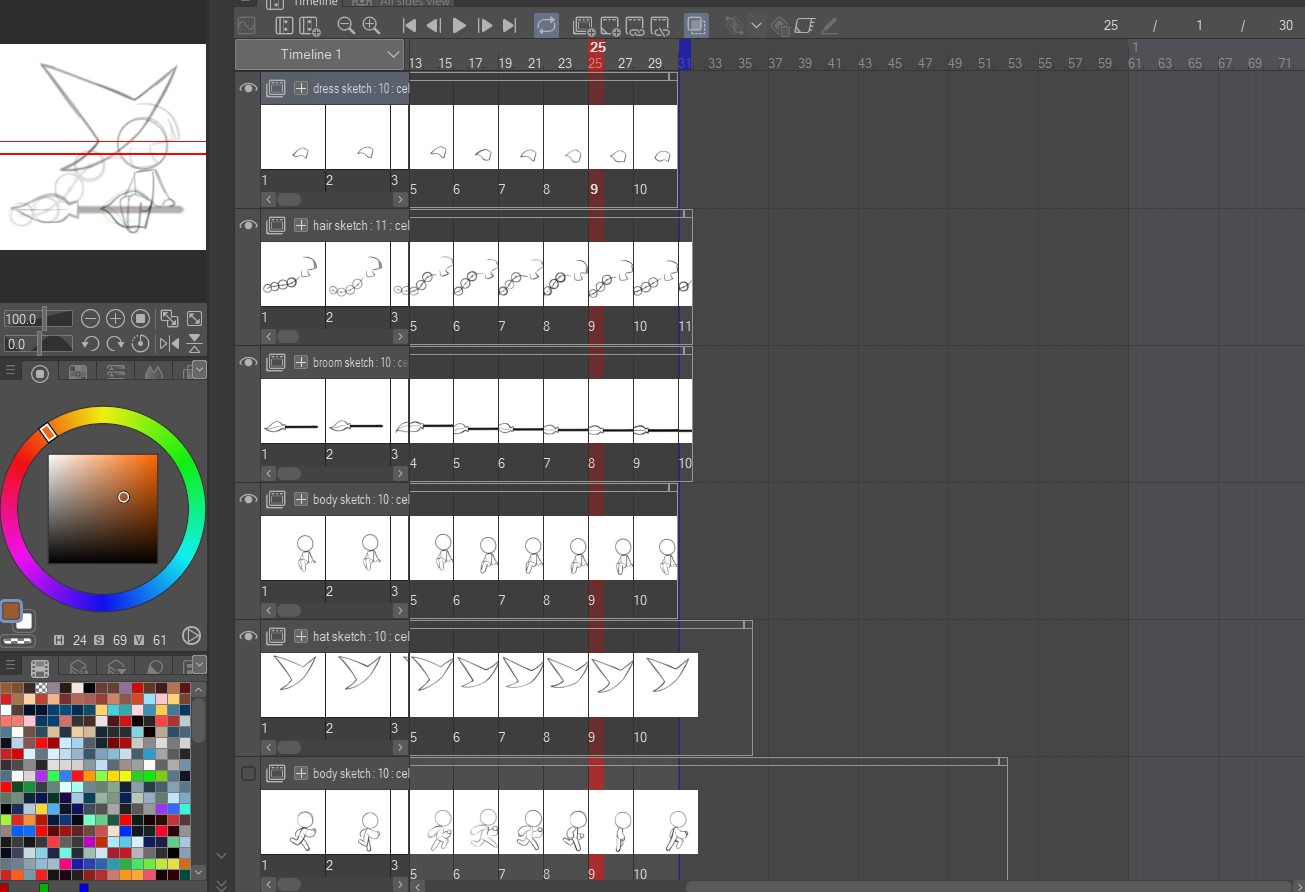Expand the hat sketch layer folder
Image resolution: width=1305 pixels, height=892 pixels.
pos(301,636)
